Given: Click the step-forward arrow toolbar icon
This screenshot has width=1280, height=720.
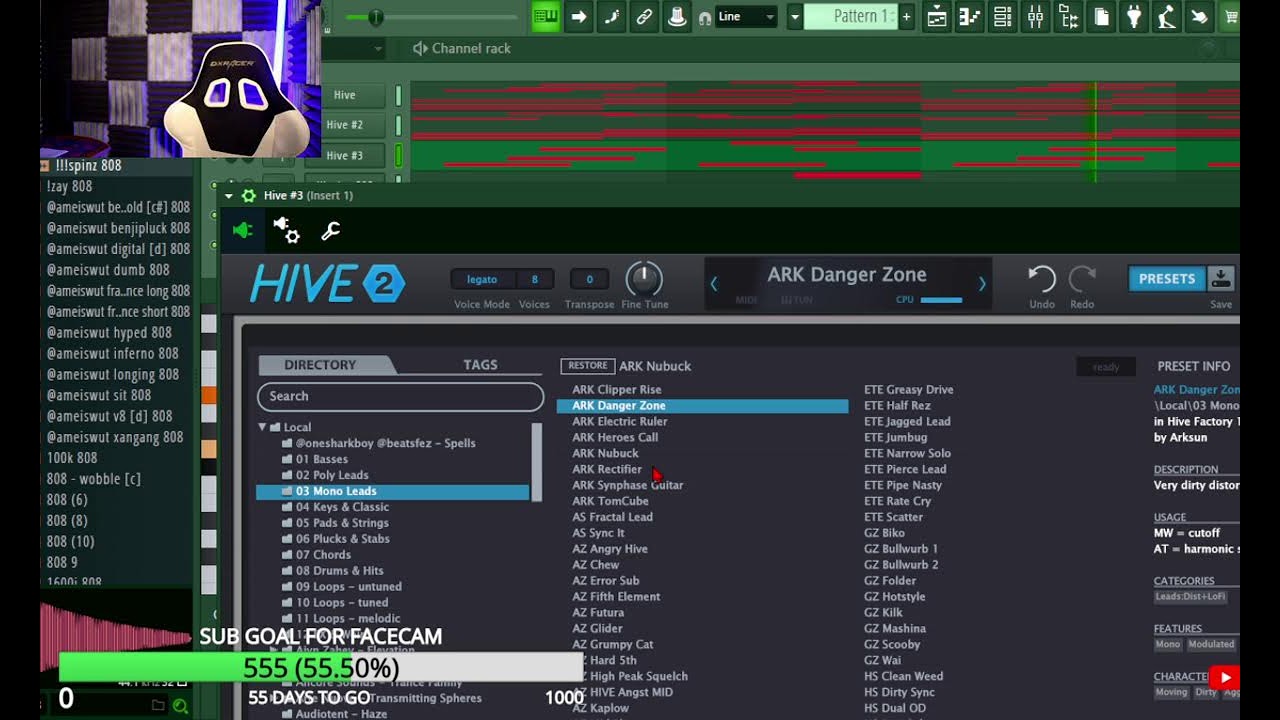Looking at the screenshot, I should tap(578, 16).
